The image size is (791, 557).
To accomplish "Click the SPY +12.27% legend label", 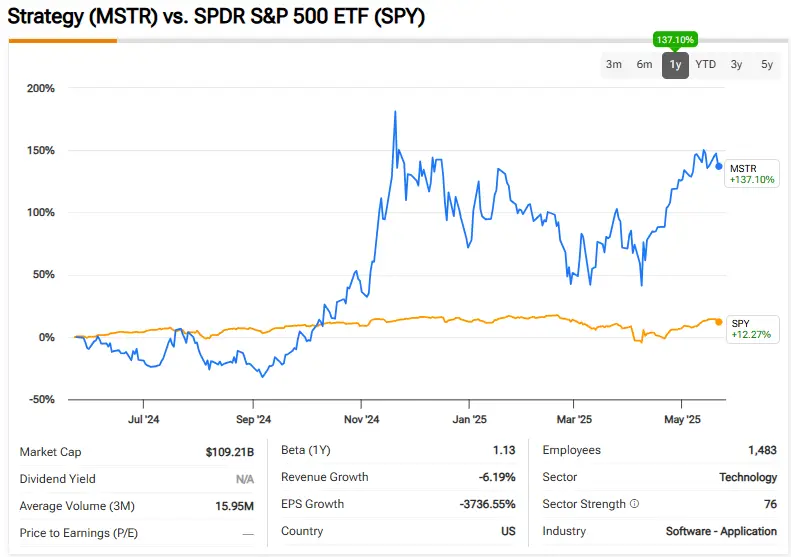I will coord(752,329).
